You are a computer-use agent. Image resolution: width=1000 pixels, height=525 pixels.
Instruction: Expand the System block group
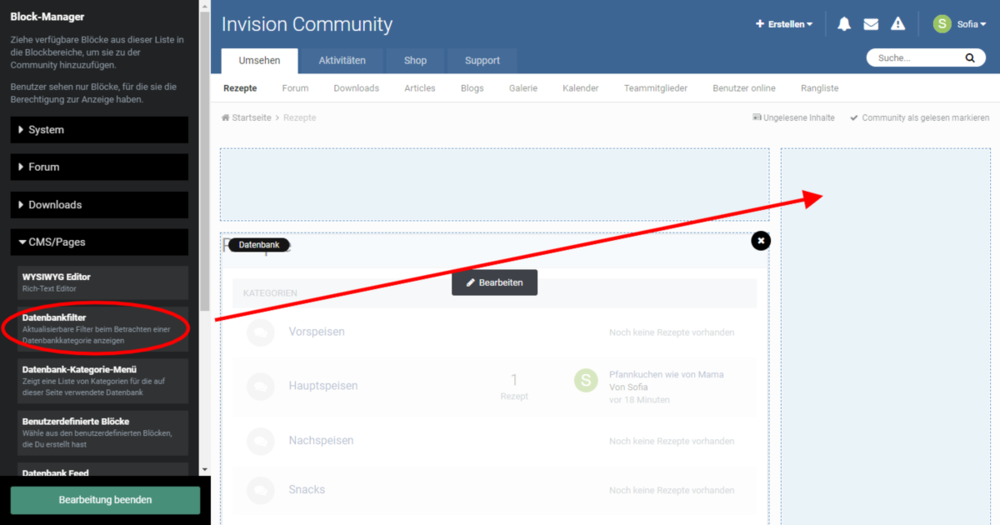coord(100,130)
